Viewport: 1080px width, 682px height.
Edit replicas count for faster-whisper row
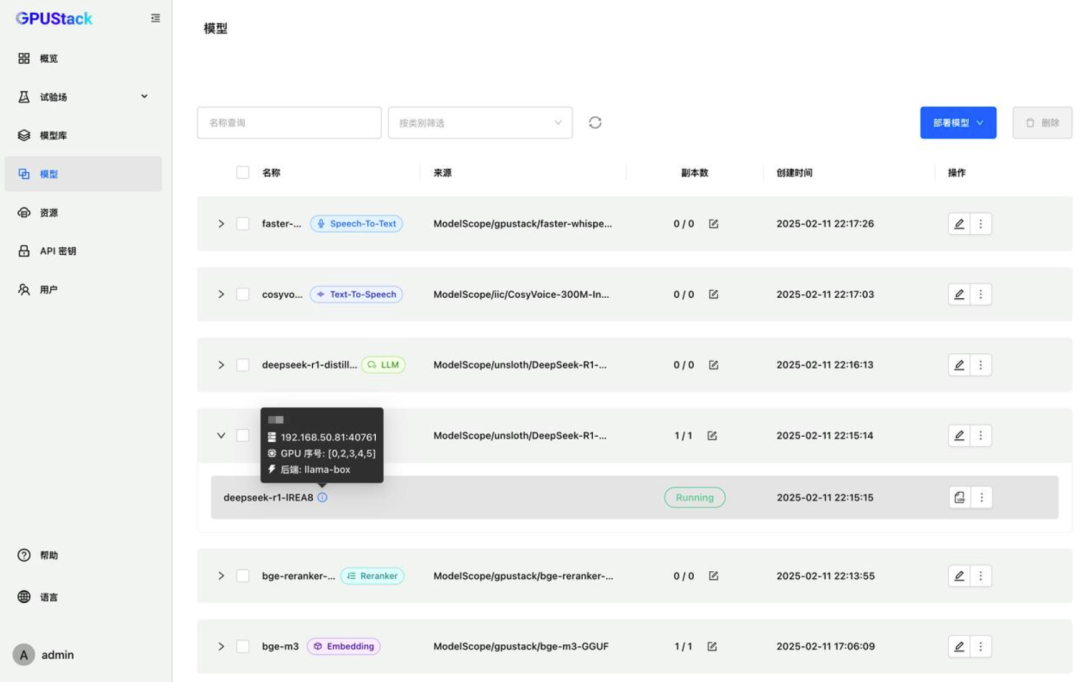pyautogui.click(x=714, y=224)
